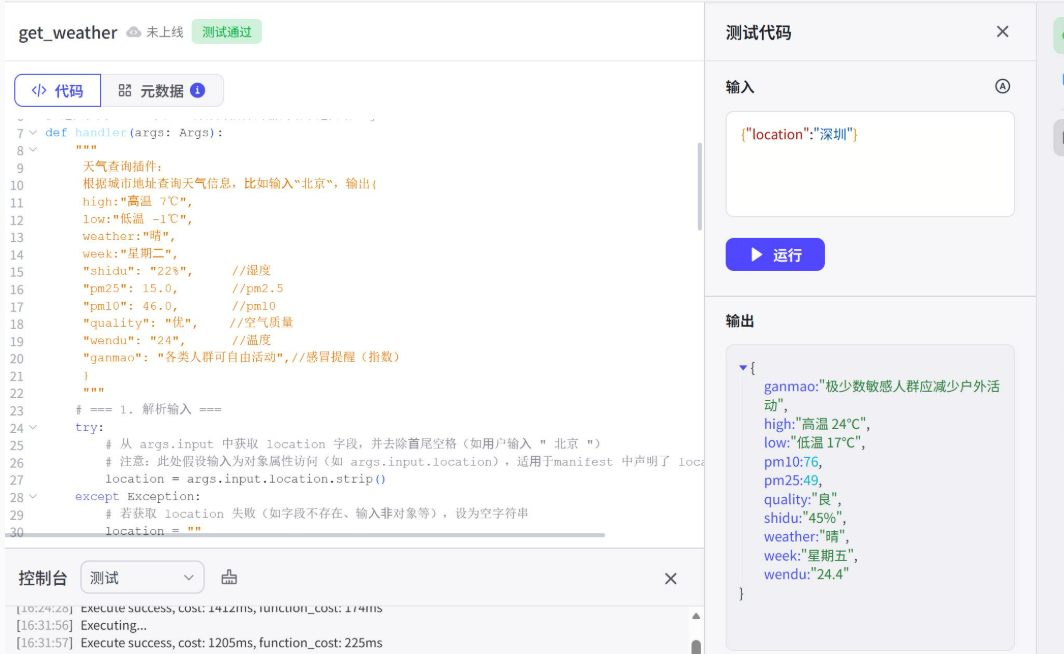1064x654 pixels.
Task: Open the 测试 console dropdown
Action: click(142, 577)
